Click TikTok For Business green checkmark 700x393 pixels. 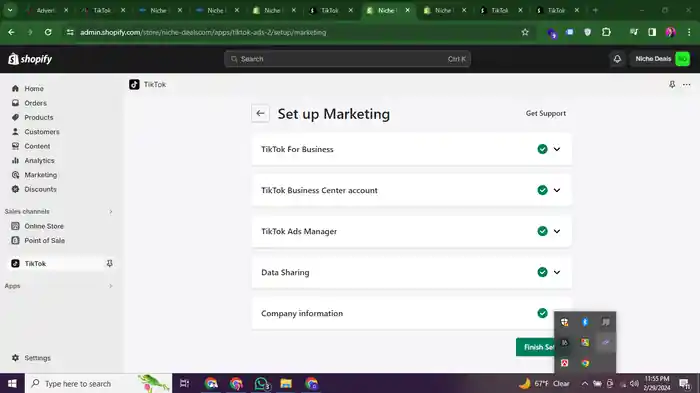542,149
